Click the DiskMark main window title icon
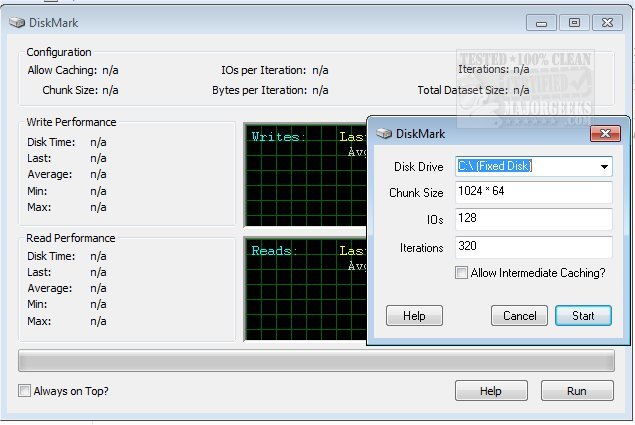This screenshot has width=635, height=425. click(17, 22)
